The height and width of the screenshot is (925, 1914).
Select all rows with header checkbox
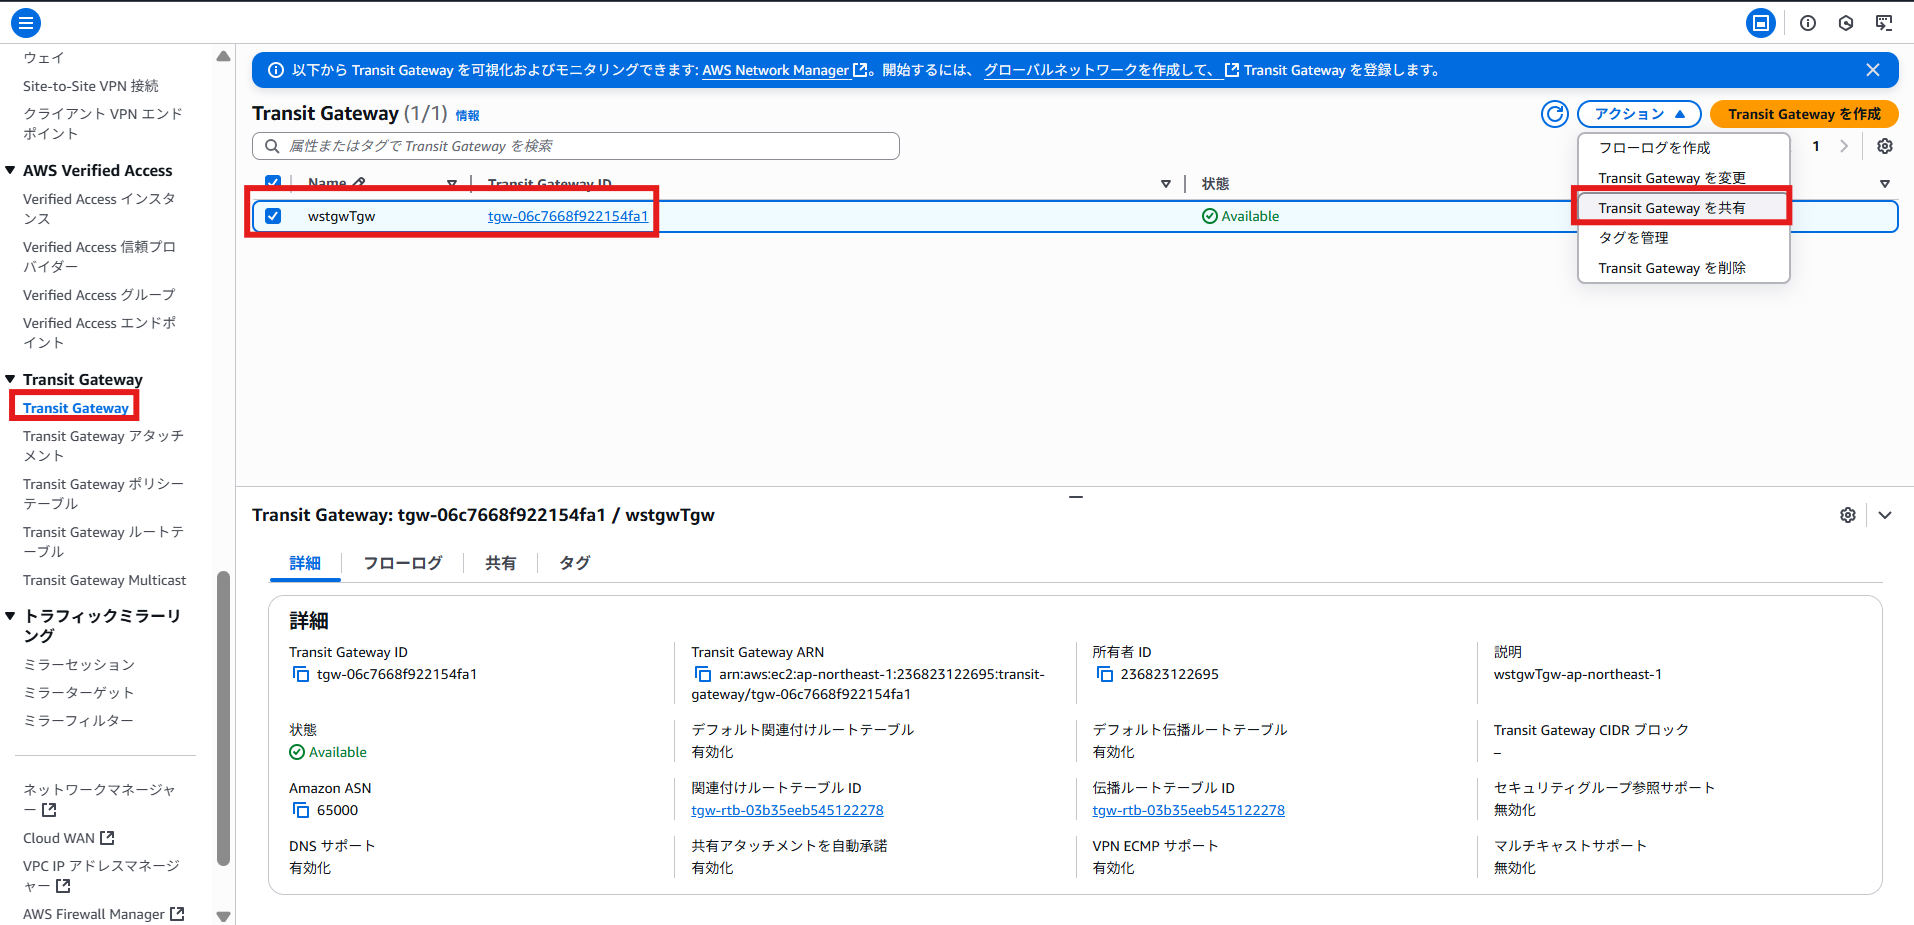(x=273, y=182)
